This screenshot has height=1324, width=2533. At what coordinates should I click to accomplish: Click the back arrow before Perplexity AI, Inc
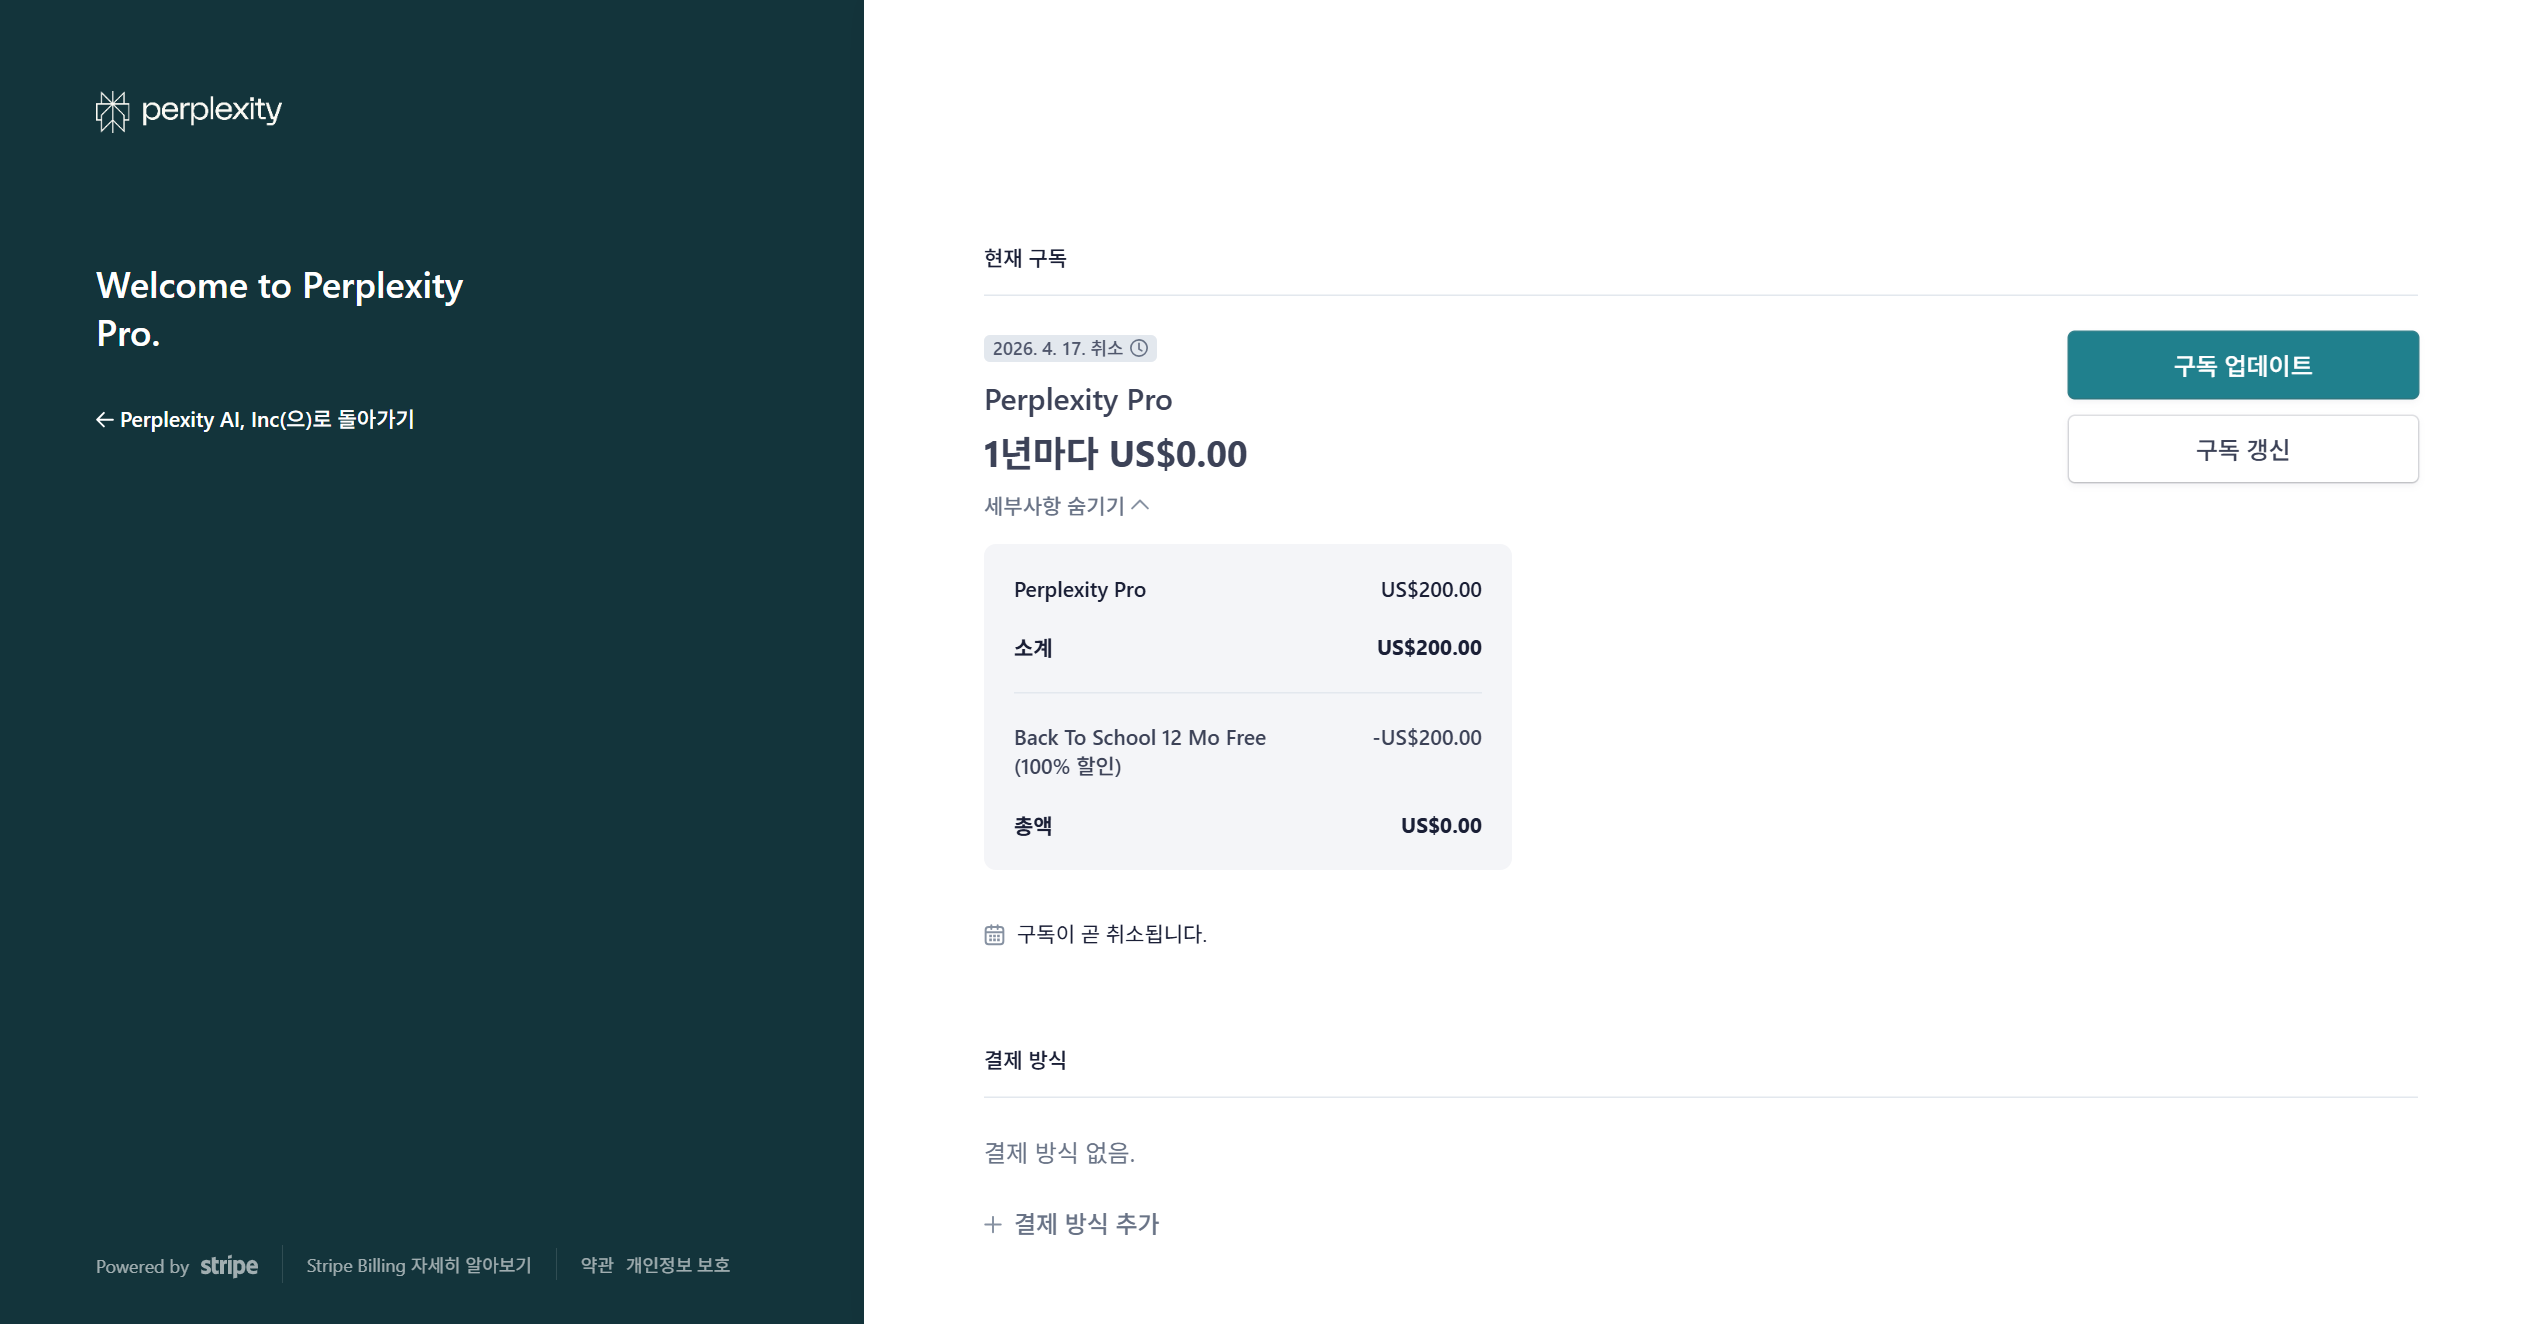click(104, 420)
